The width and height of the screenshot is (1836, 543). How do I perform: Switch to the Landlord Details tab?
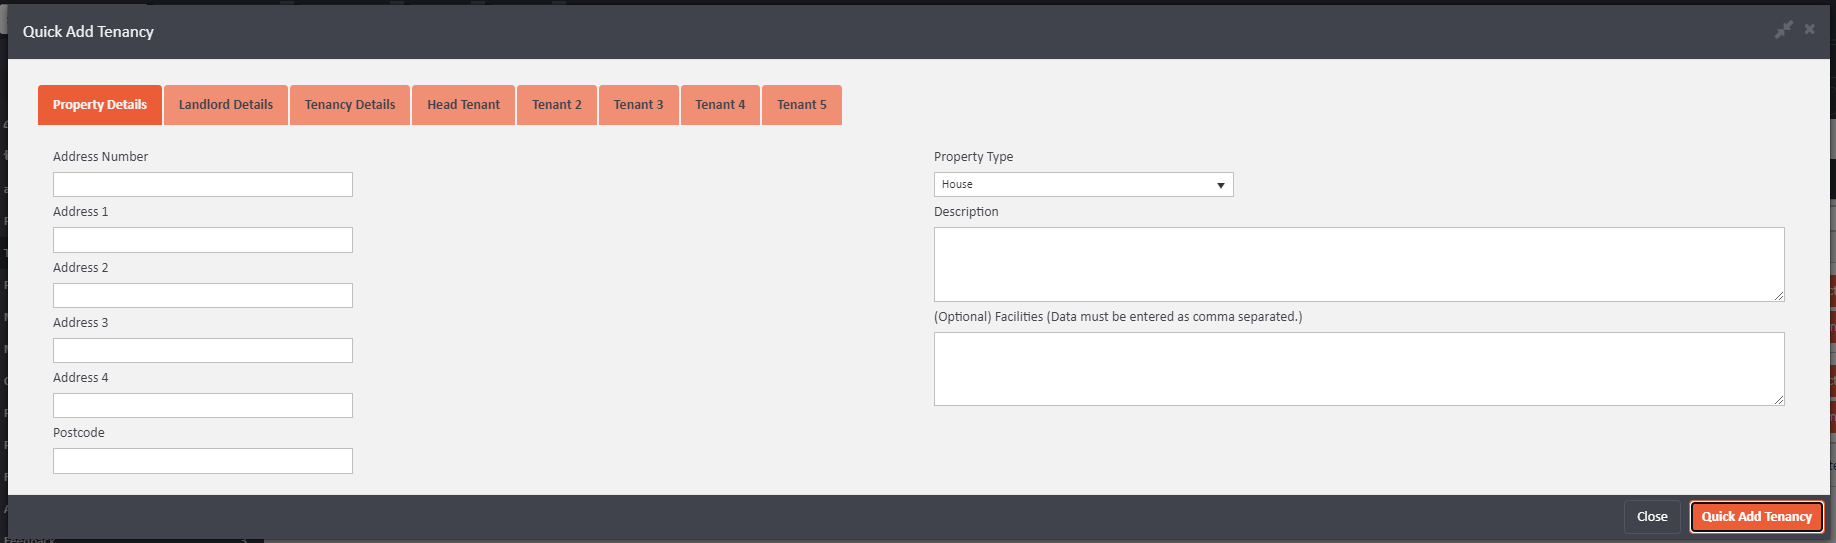tap(226, 105)
